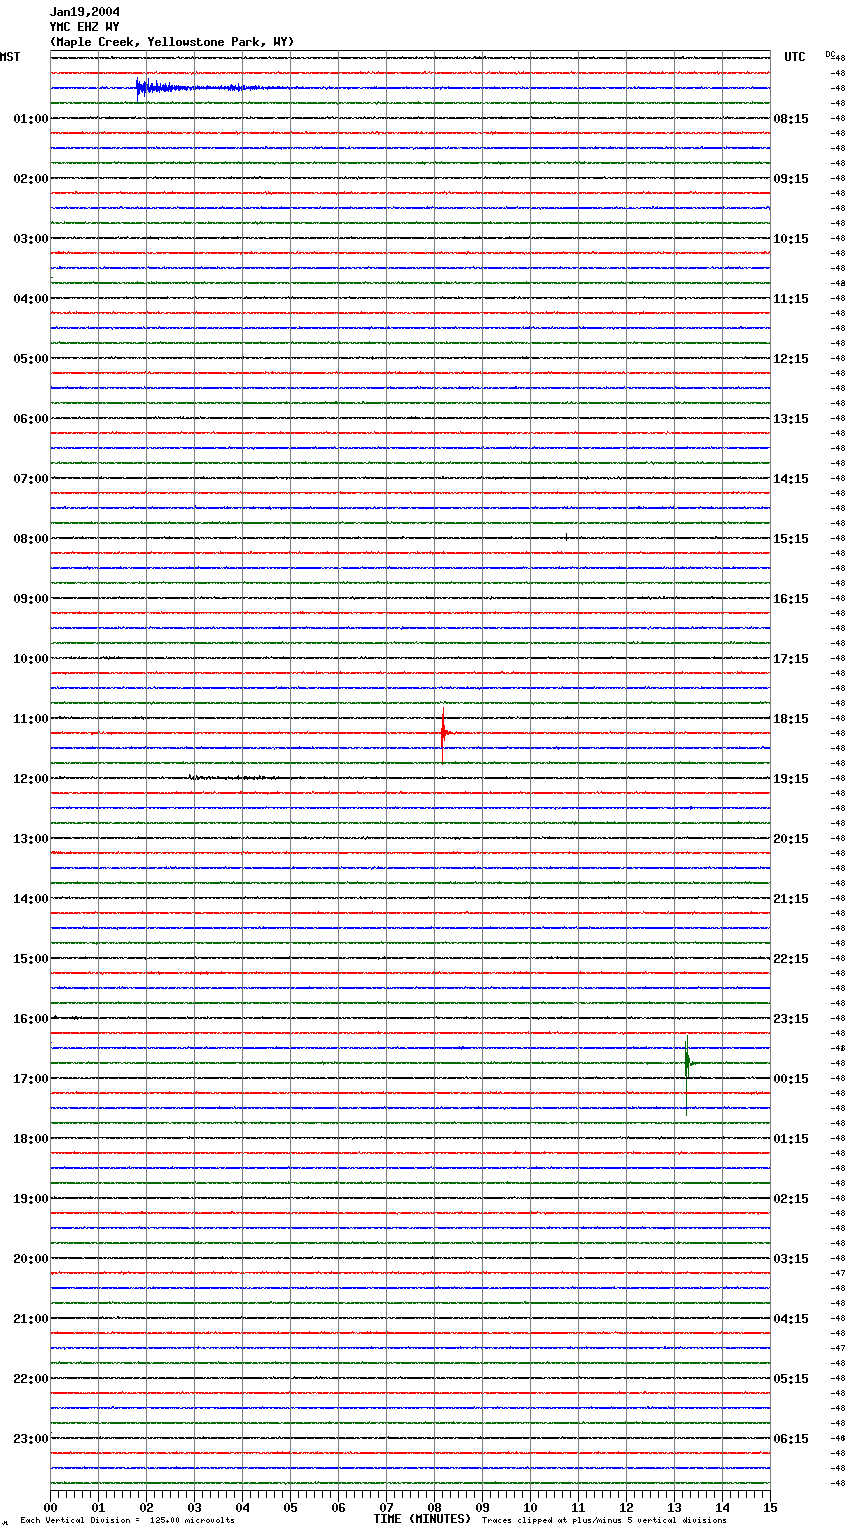This screenshot has width=850, height=1534.
Task: Click the MST time label '17:00'
Action: (30, 1079)
